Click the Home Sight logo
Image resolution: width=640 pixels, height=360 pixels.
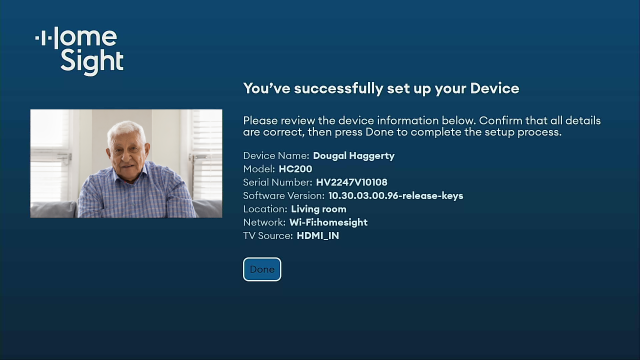79,51
